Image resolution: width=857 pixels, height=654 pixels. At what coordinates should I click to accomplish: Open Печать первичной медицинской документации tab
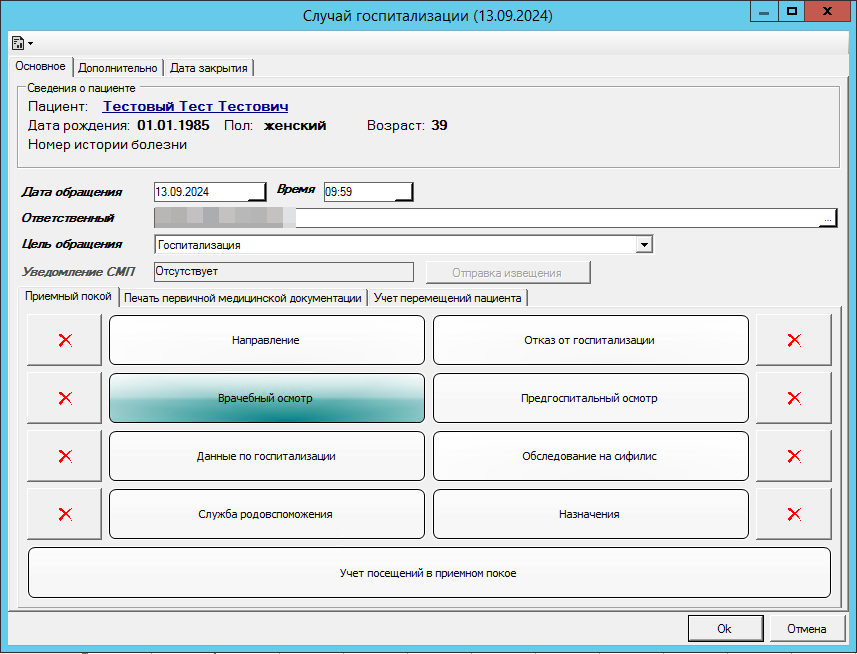243,298
